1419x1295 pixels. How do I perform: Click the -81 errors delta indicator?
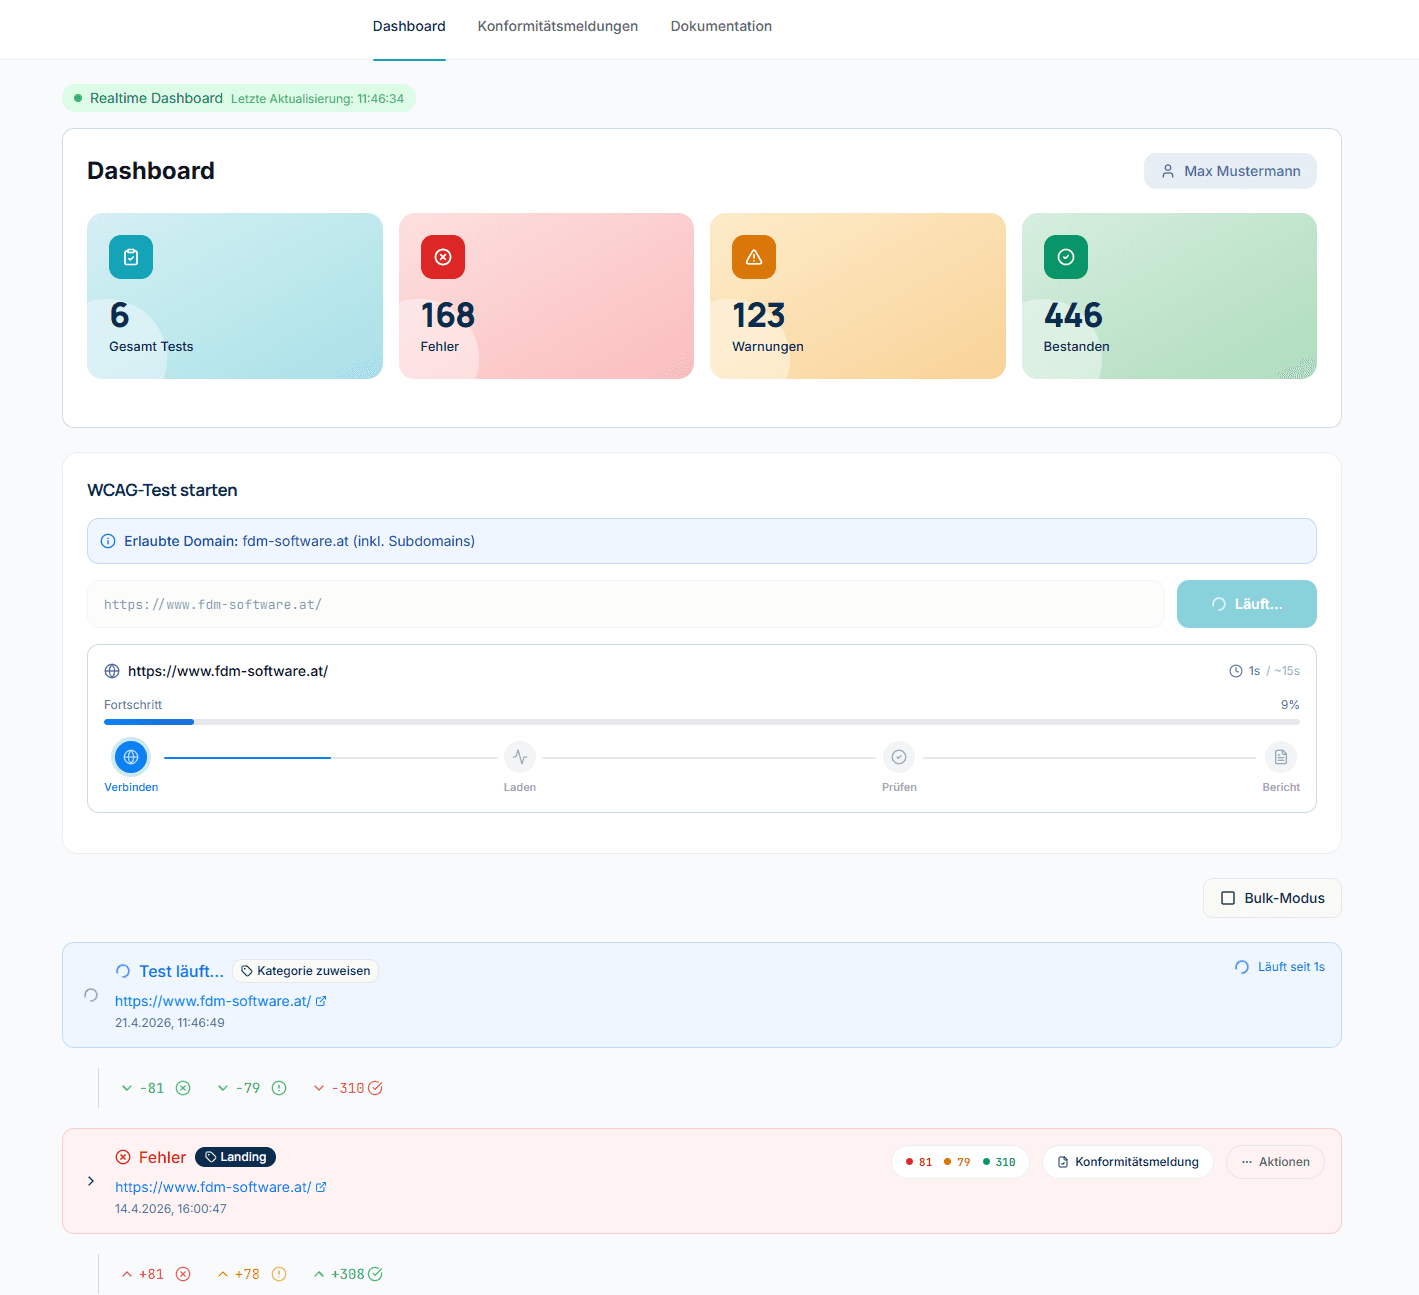click(155, 1088)
